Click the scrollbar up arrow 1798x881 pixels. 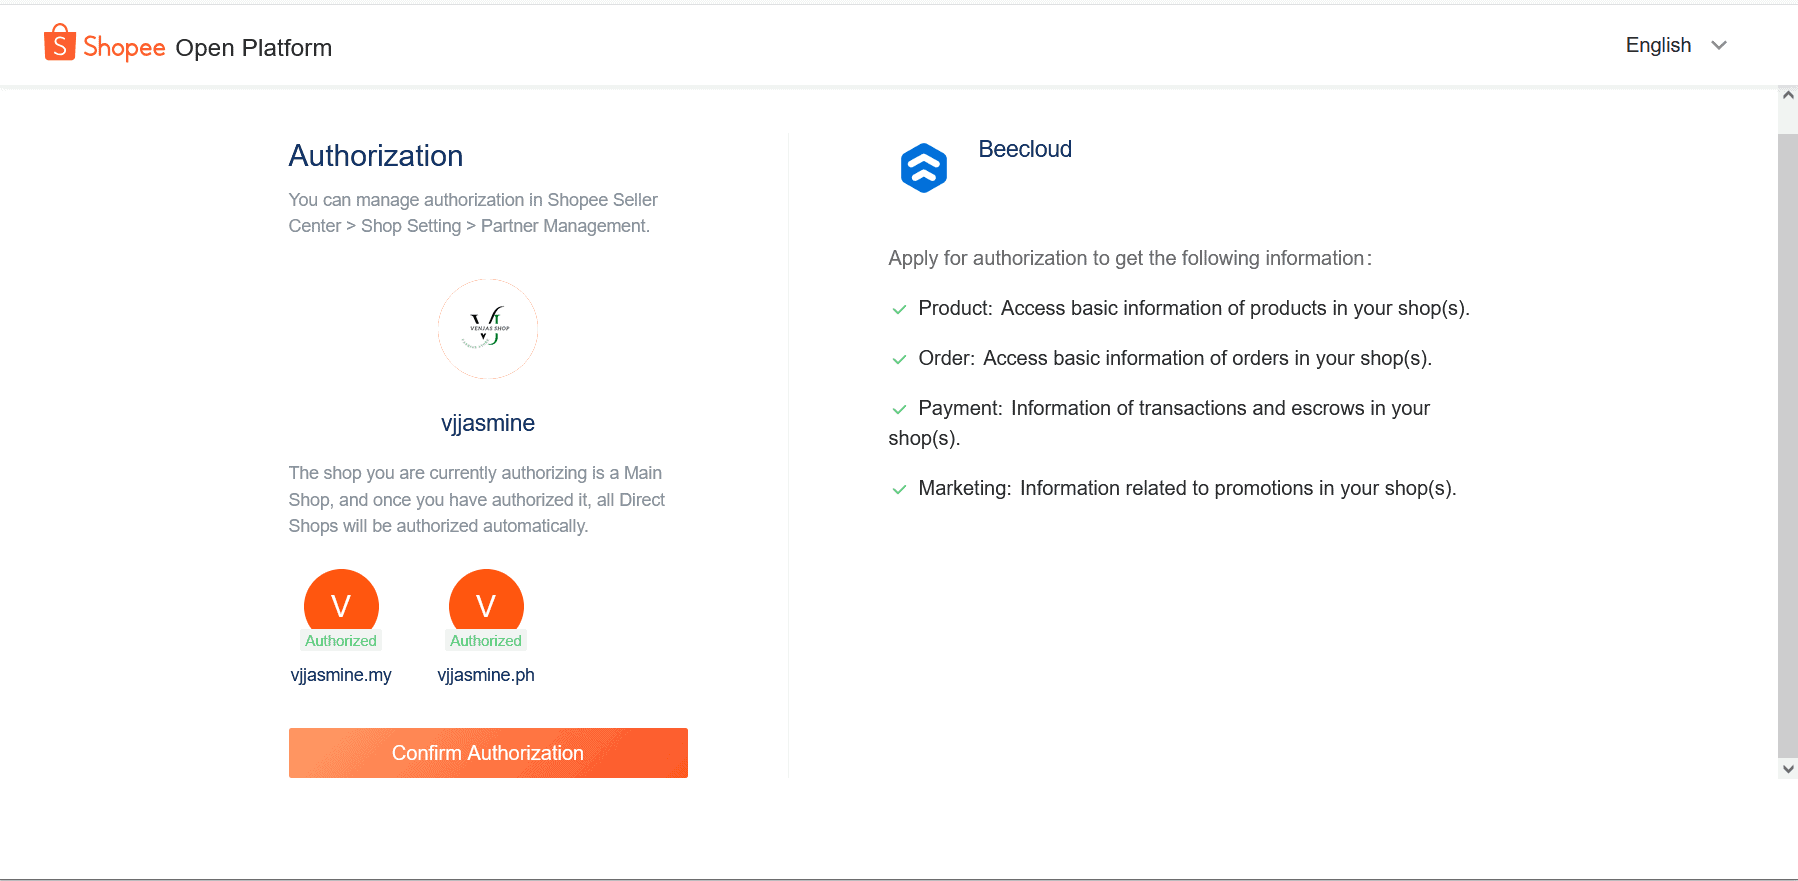1788,95
